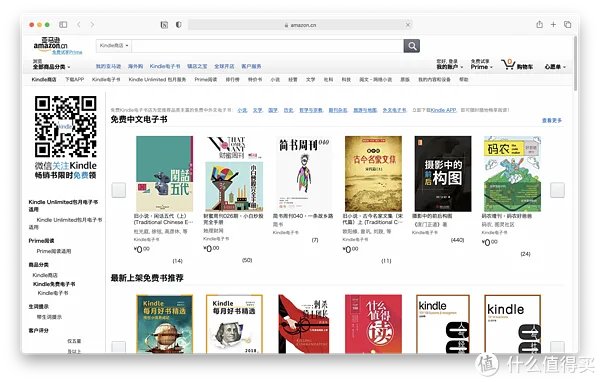Show the tab overview icon

[567, 24]
